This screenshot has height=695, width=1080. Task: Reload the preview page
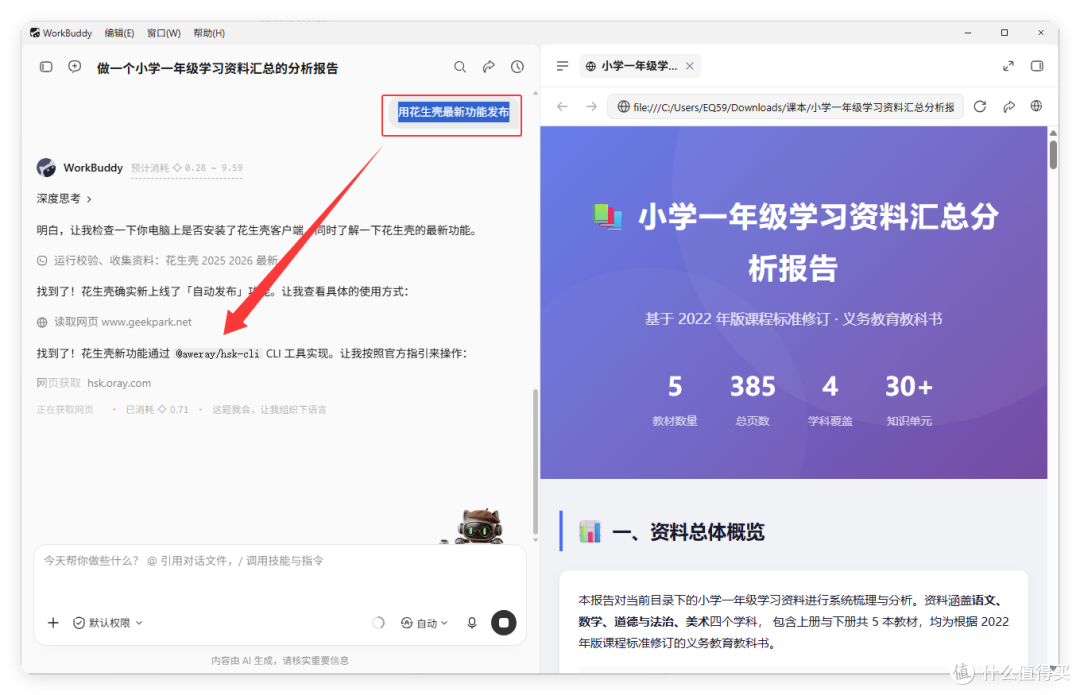(980, 107)
